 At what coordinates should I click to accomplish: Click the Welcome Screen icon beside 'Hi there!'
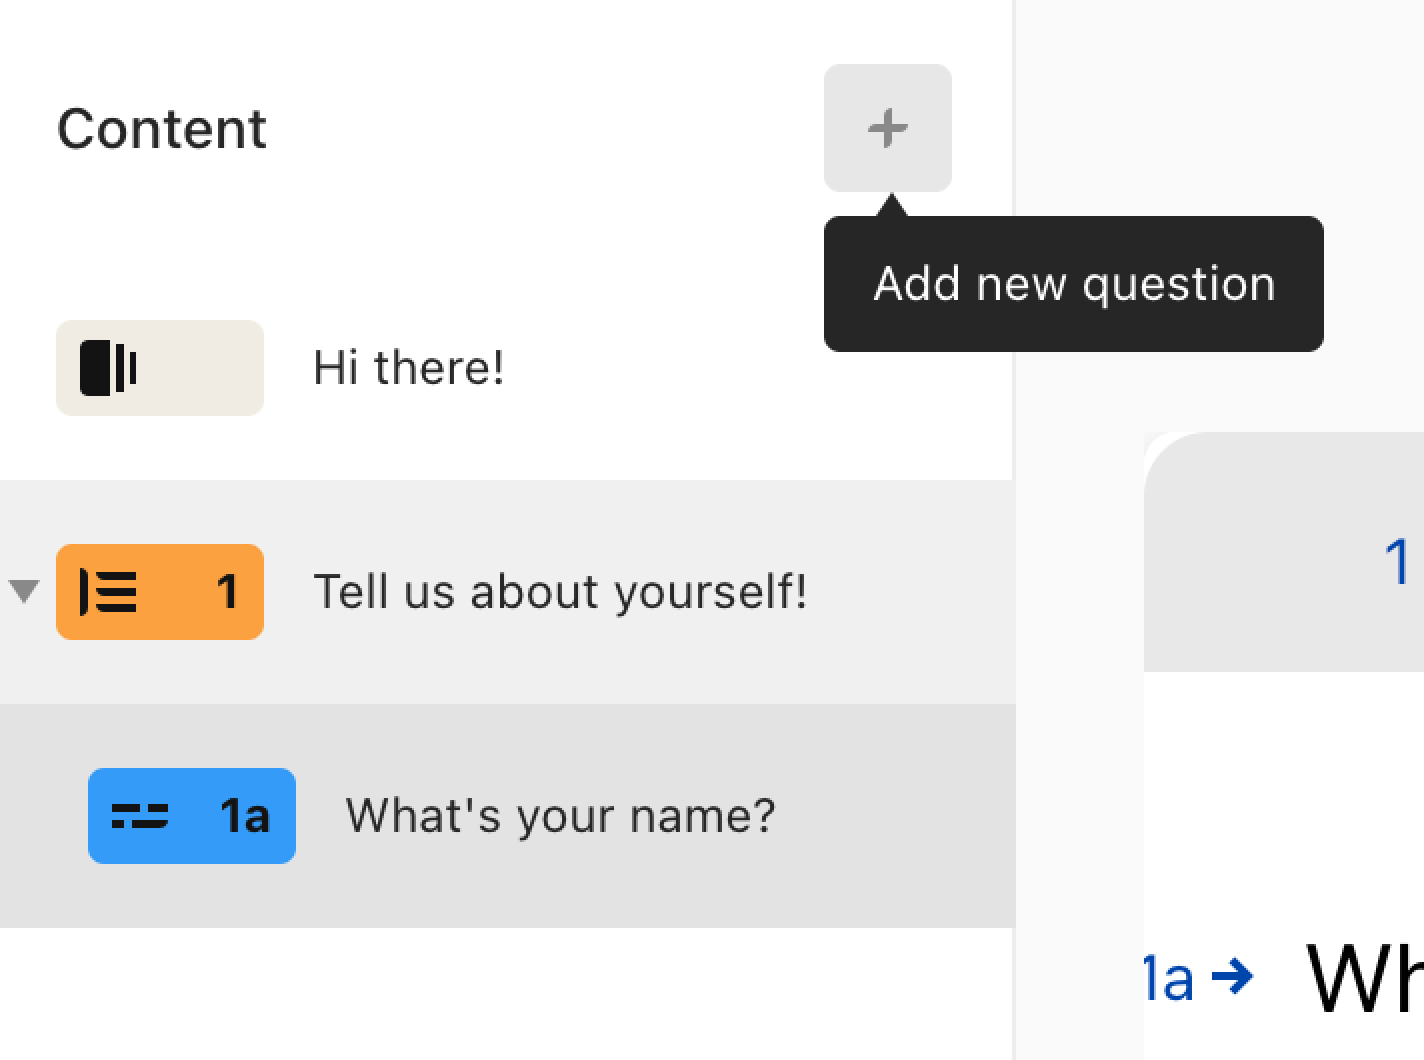(159, 368)
